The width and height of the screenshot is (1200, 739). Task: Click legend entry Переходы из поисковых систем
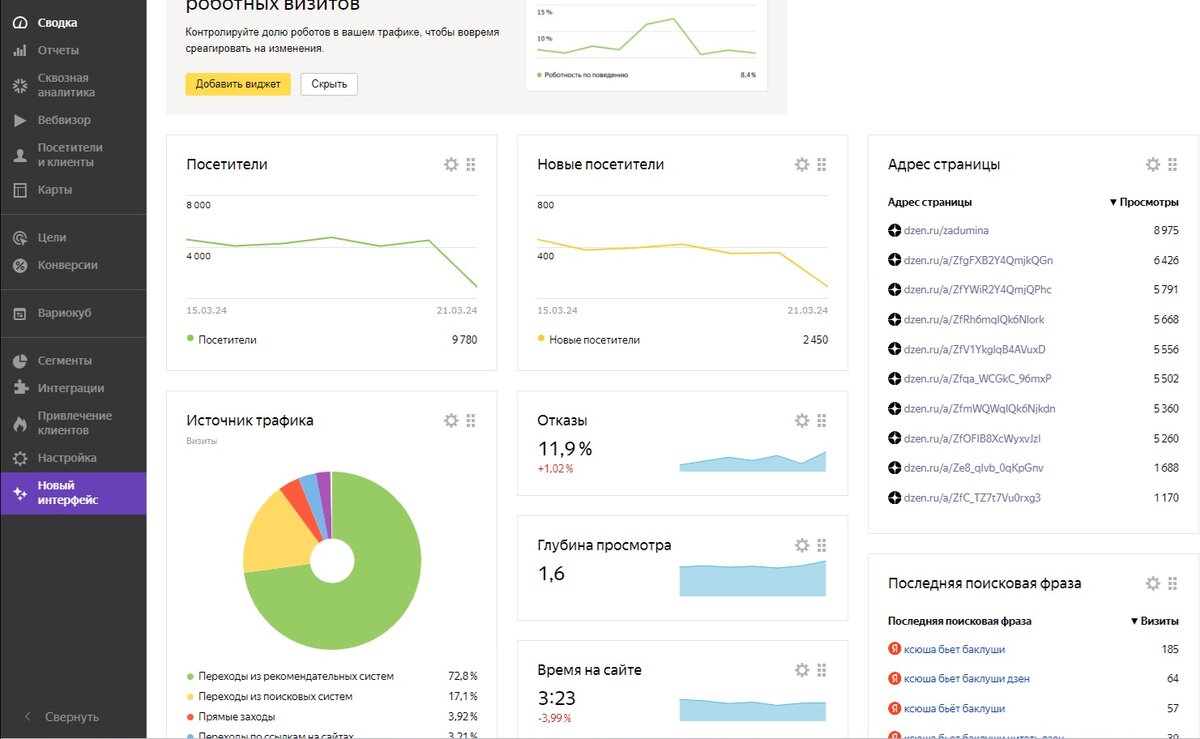(275, 696)
